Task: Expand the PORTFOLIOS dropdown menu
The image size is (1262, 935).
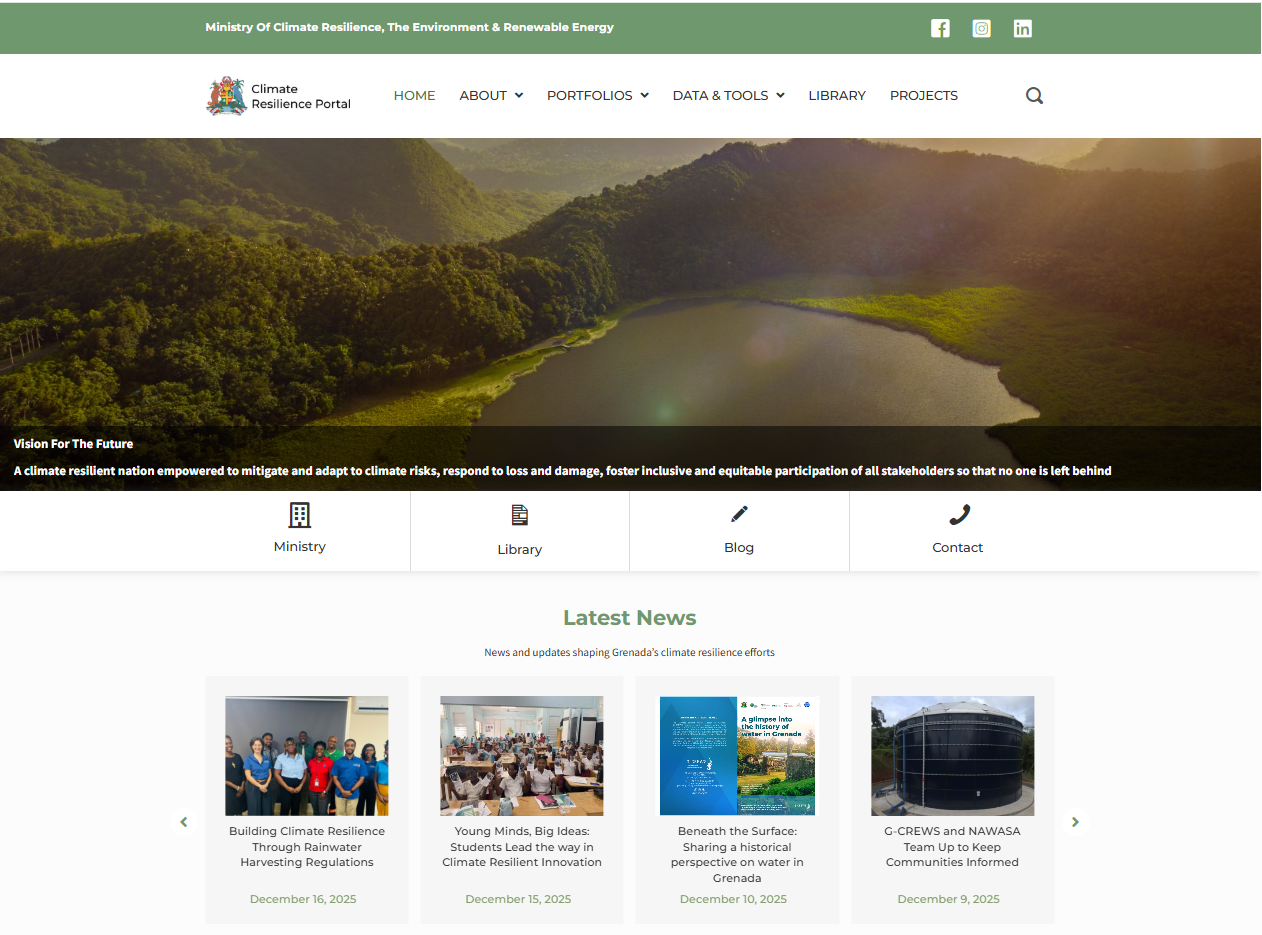Action: coord(597,96)
